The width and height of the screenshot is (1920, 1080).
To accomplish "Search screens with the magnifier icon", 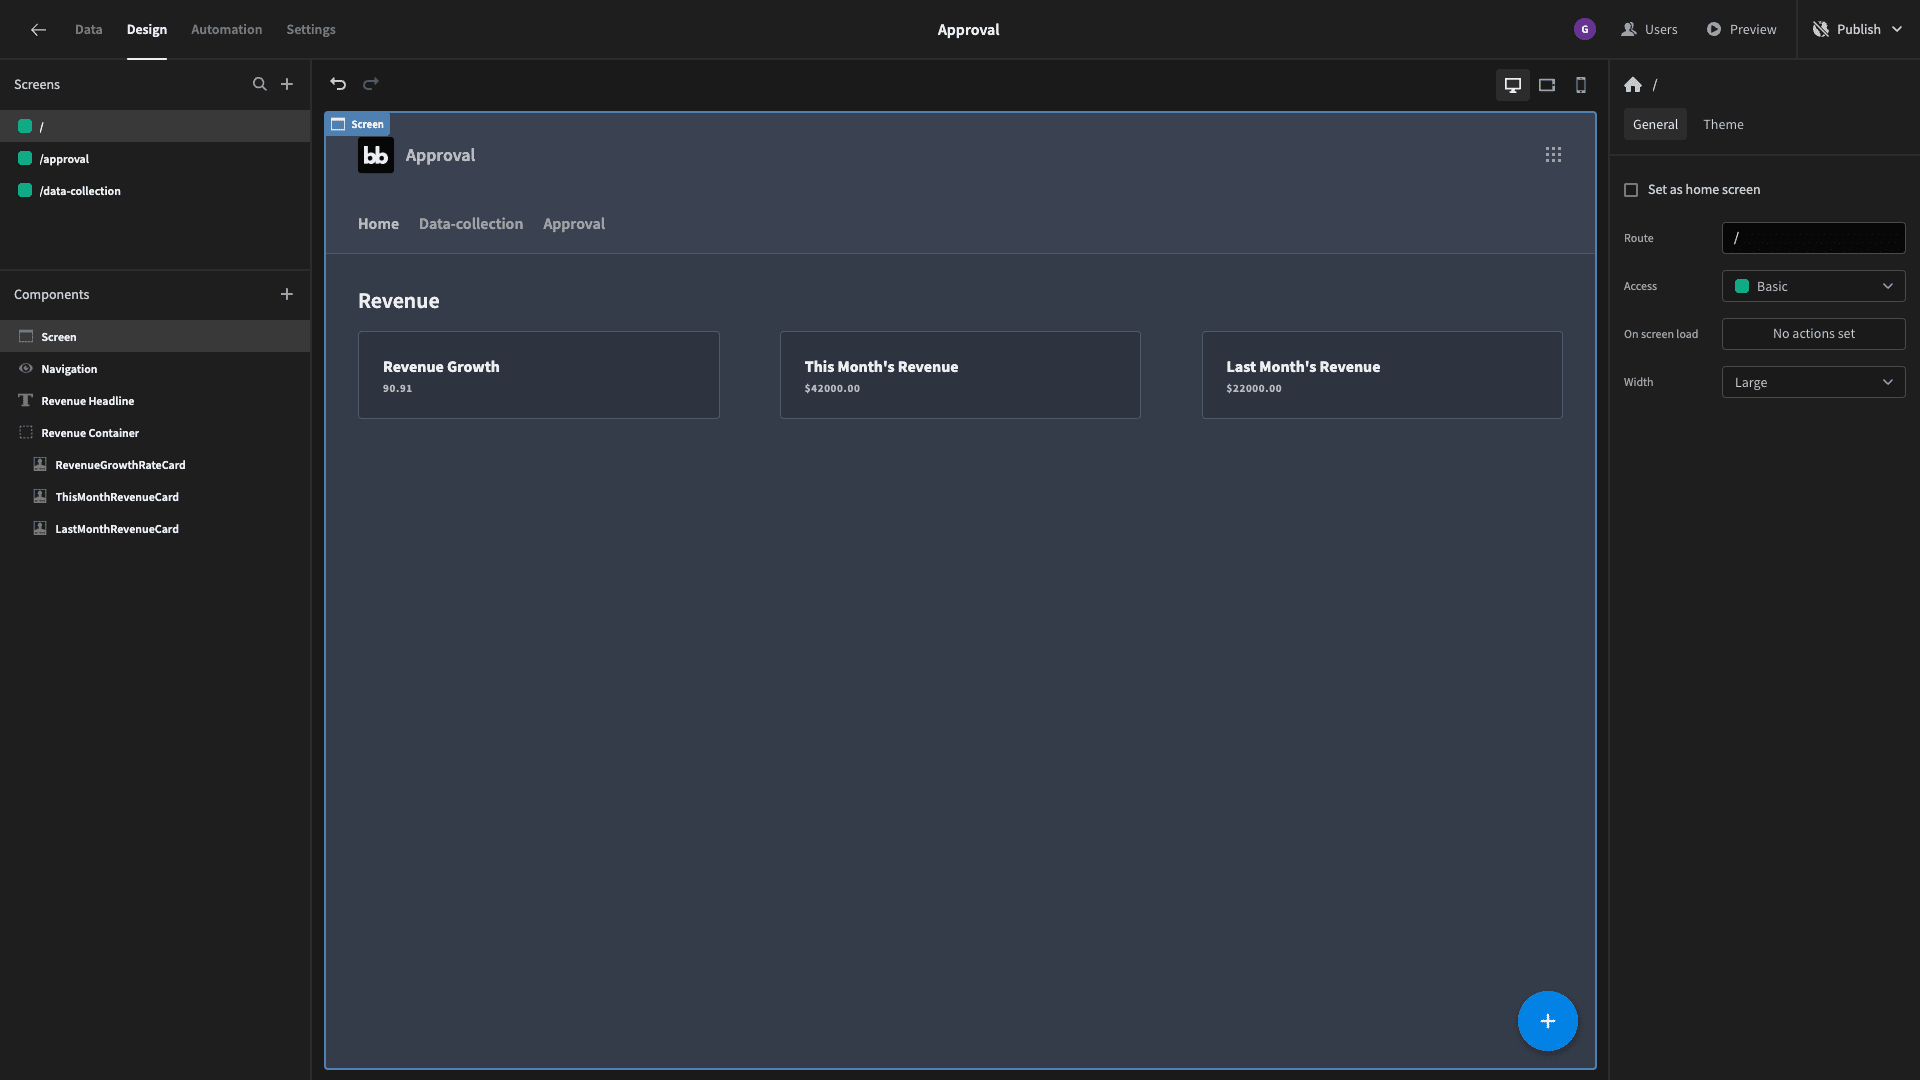I will click(x=260, y=84).
